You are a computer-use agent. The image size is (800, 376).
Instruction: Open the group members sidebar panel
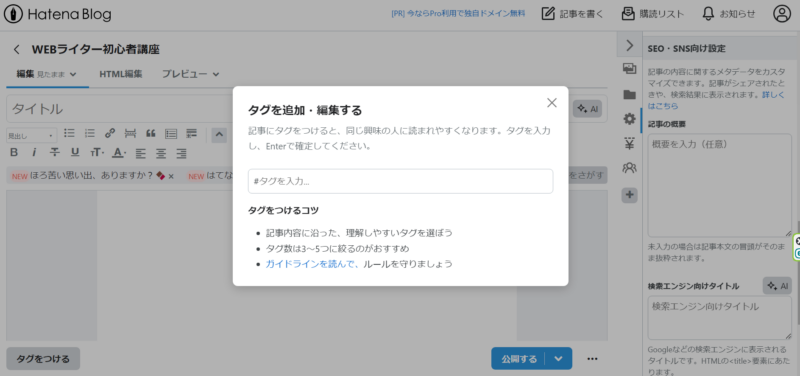[x=630, y=168]
